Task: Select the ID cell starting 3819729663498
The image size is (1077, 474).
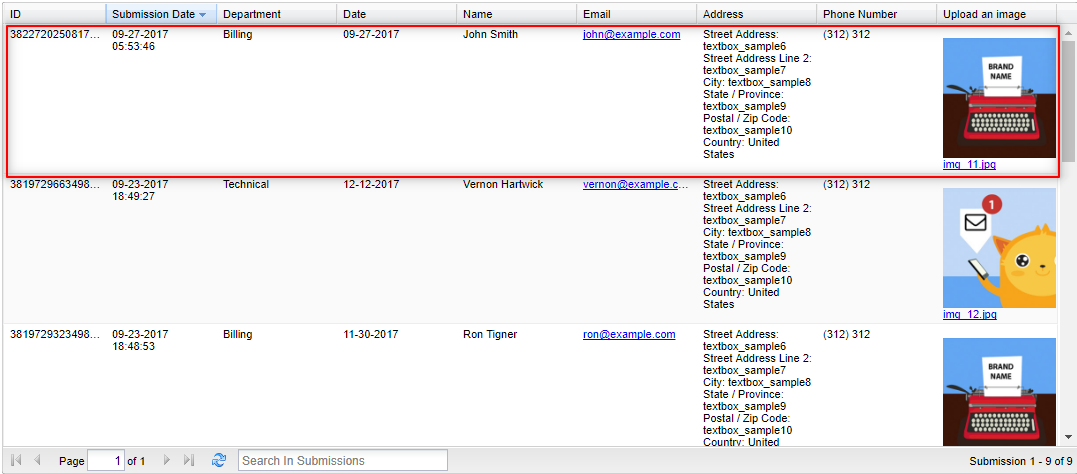Action: [x=54, y=184]
